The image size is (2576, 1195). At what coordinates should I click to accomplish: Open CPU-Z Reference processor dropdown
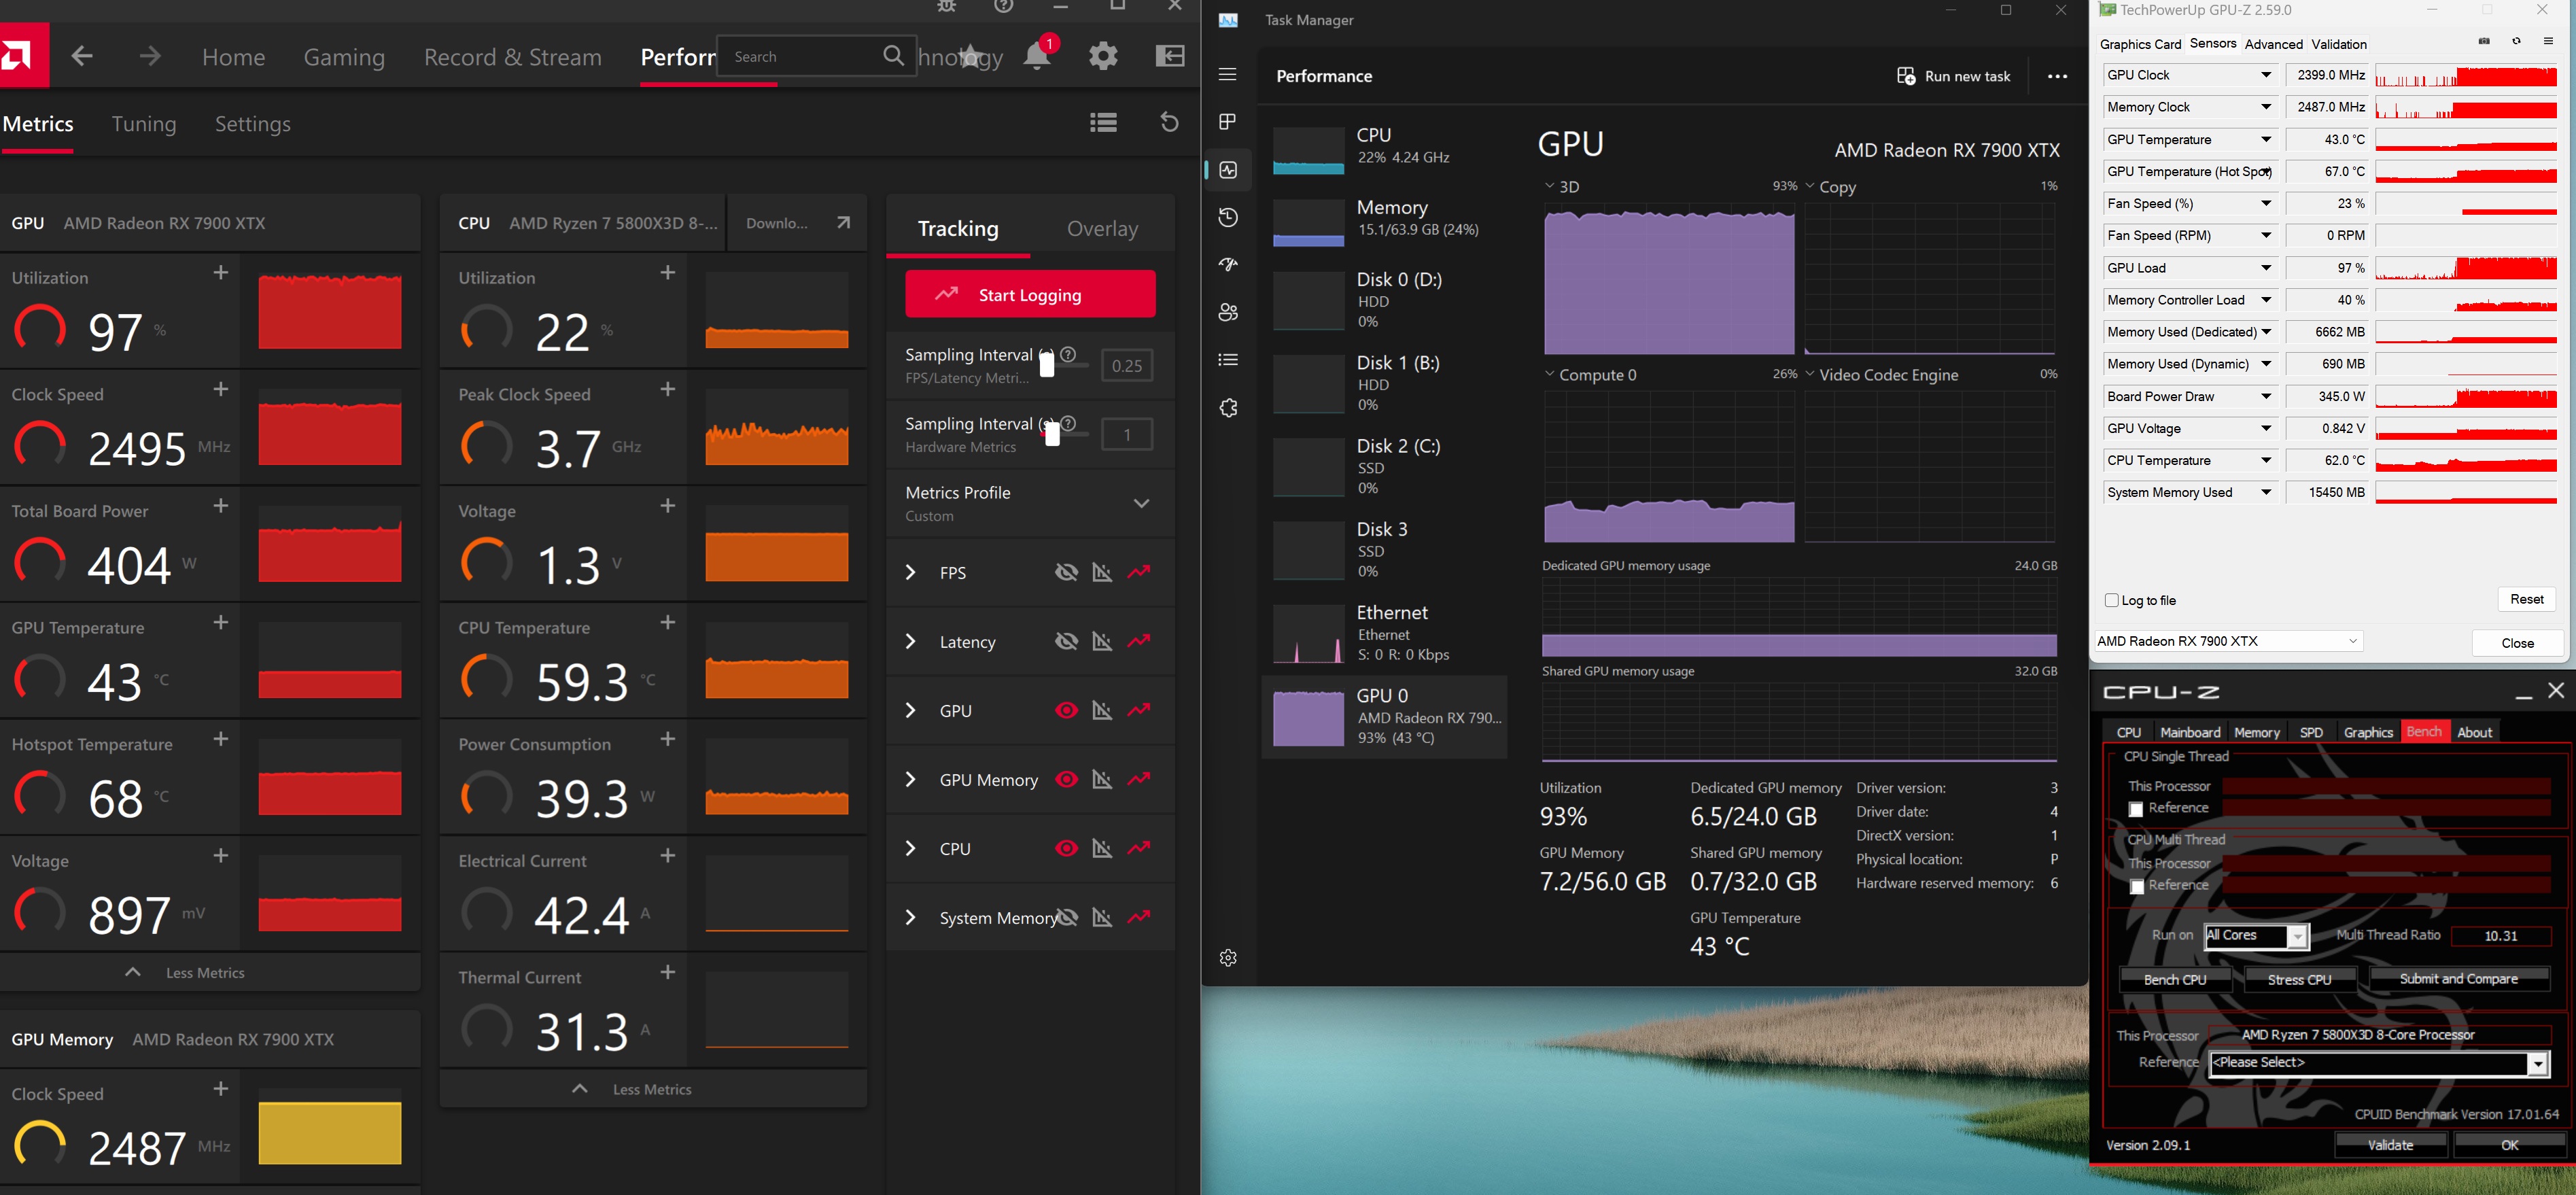(x=2379, y=1063)
